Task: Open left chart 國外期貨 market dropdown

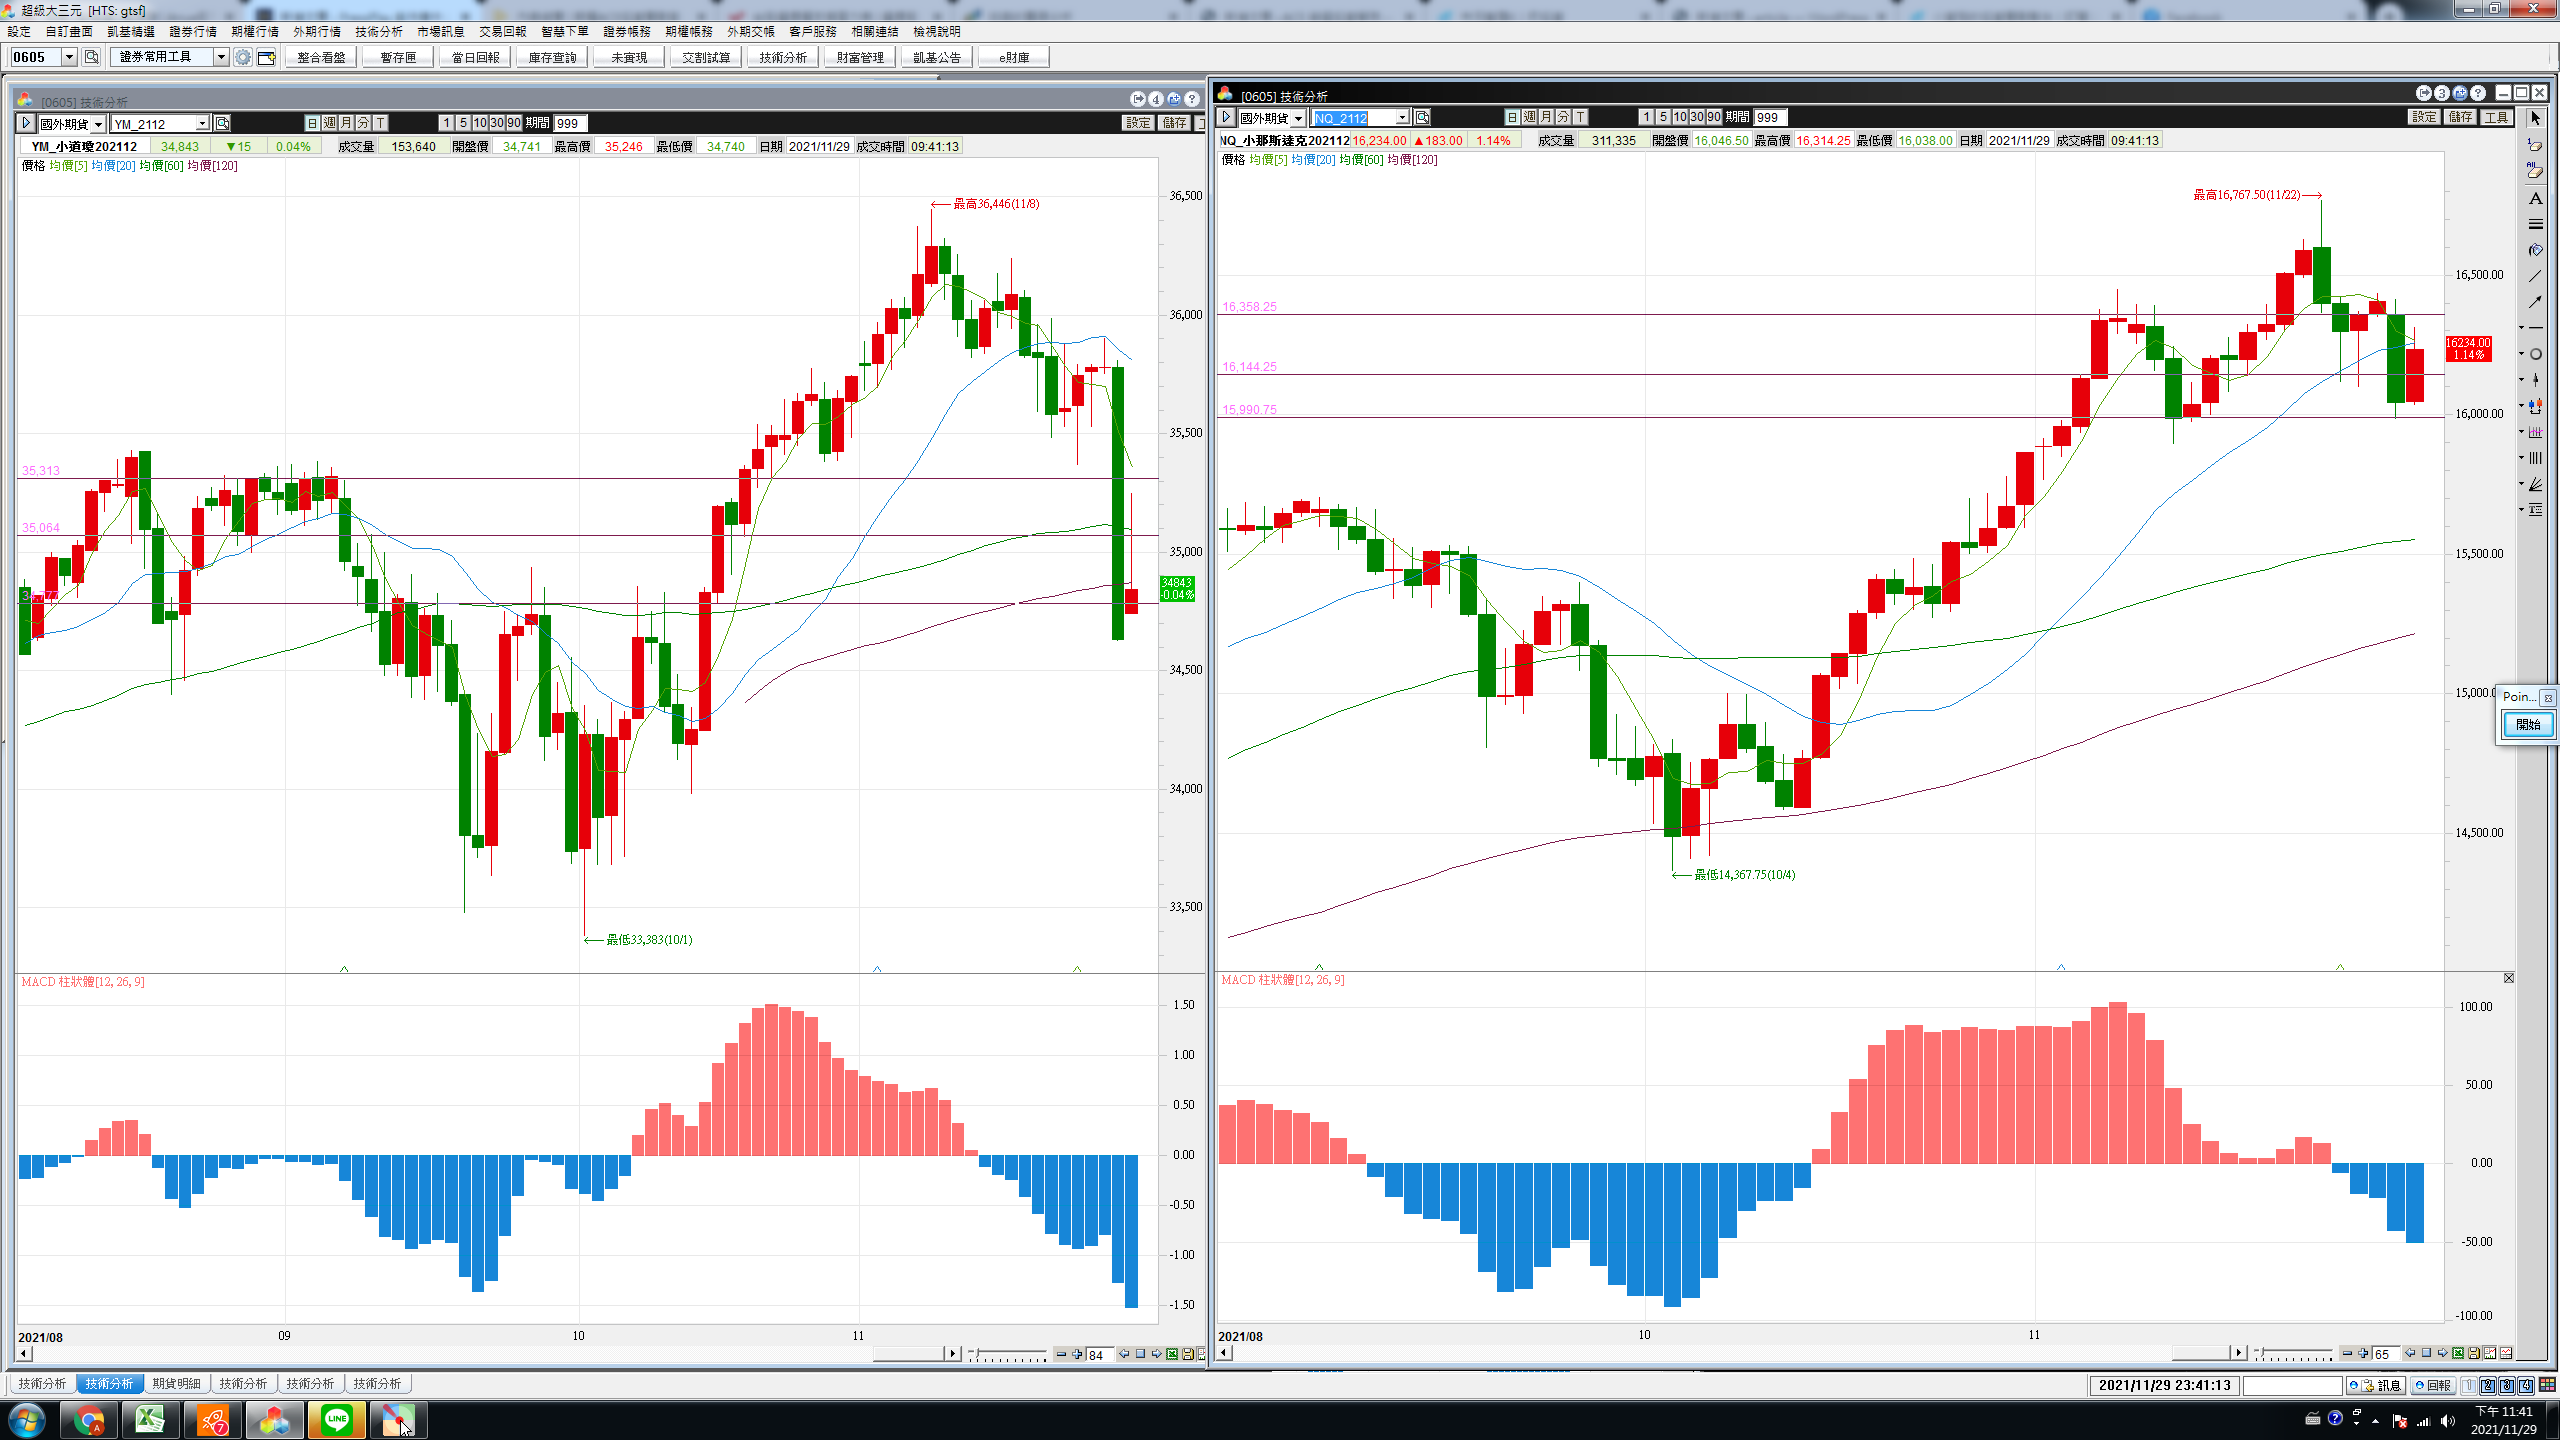Action: tap(98, 124)
